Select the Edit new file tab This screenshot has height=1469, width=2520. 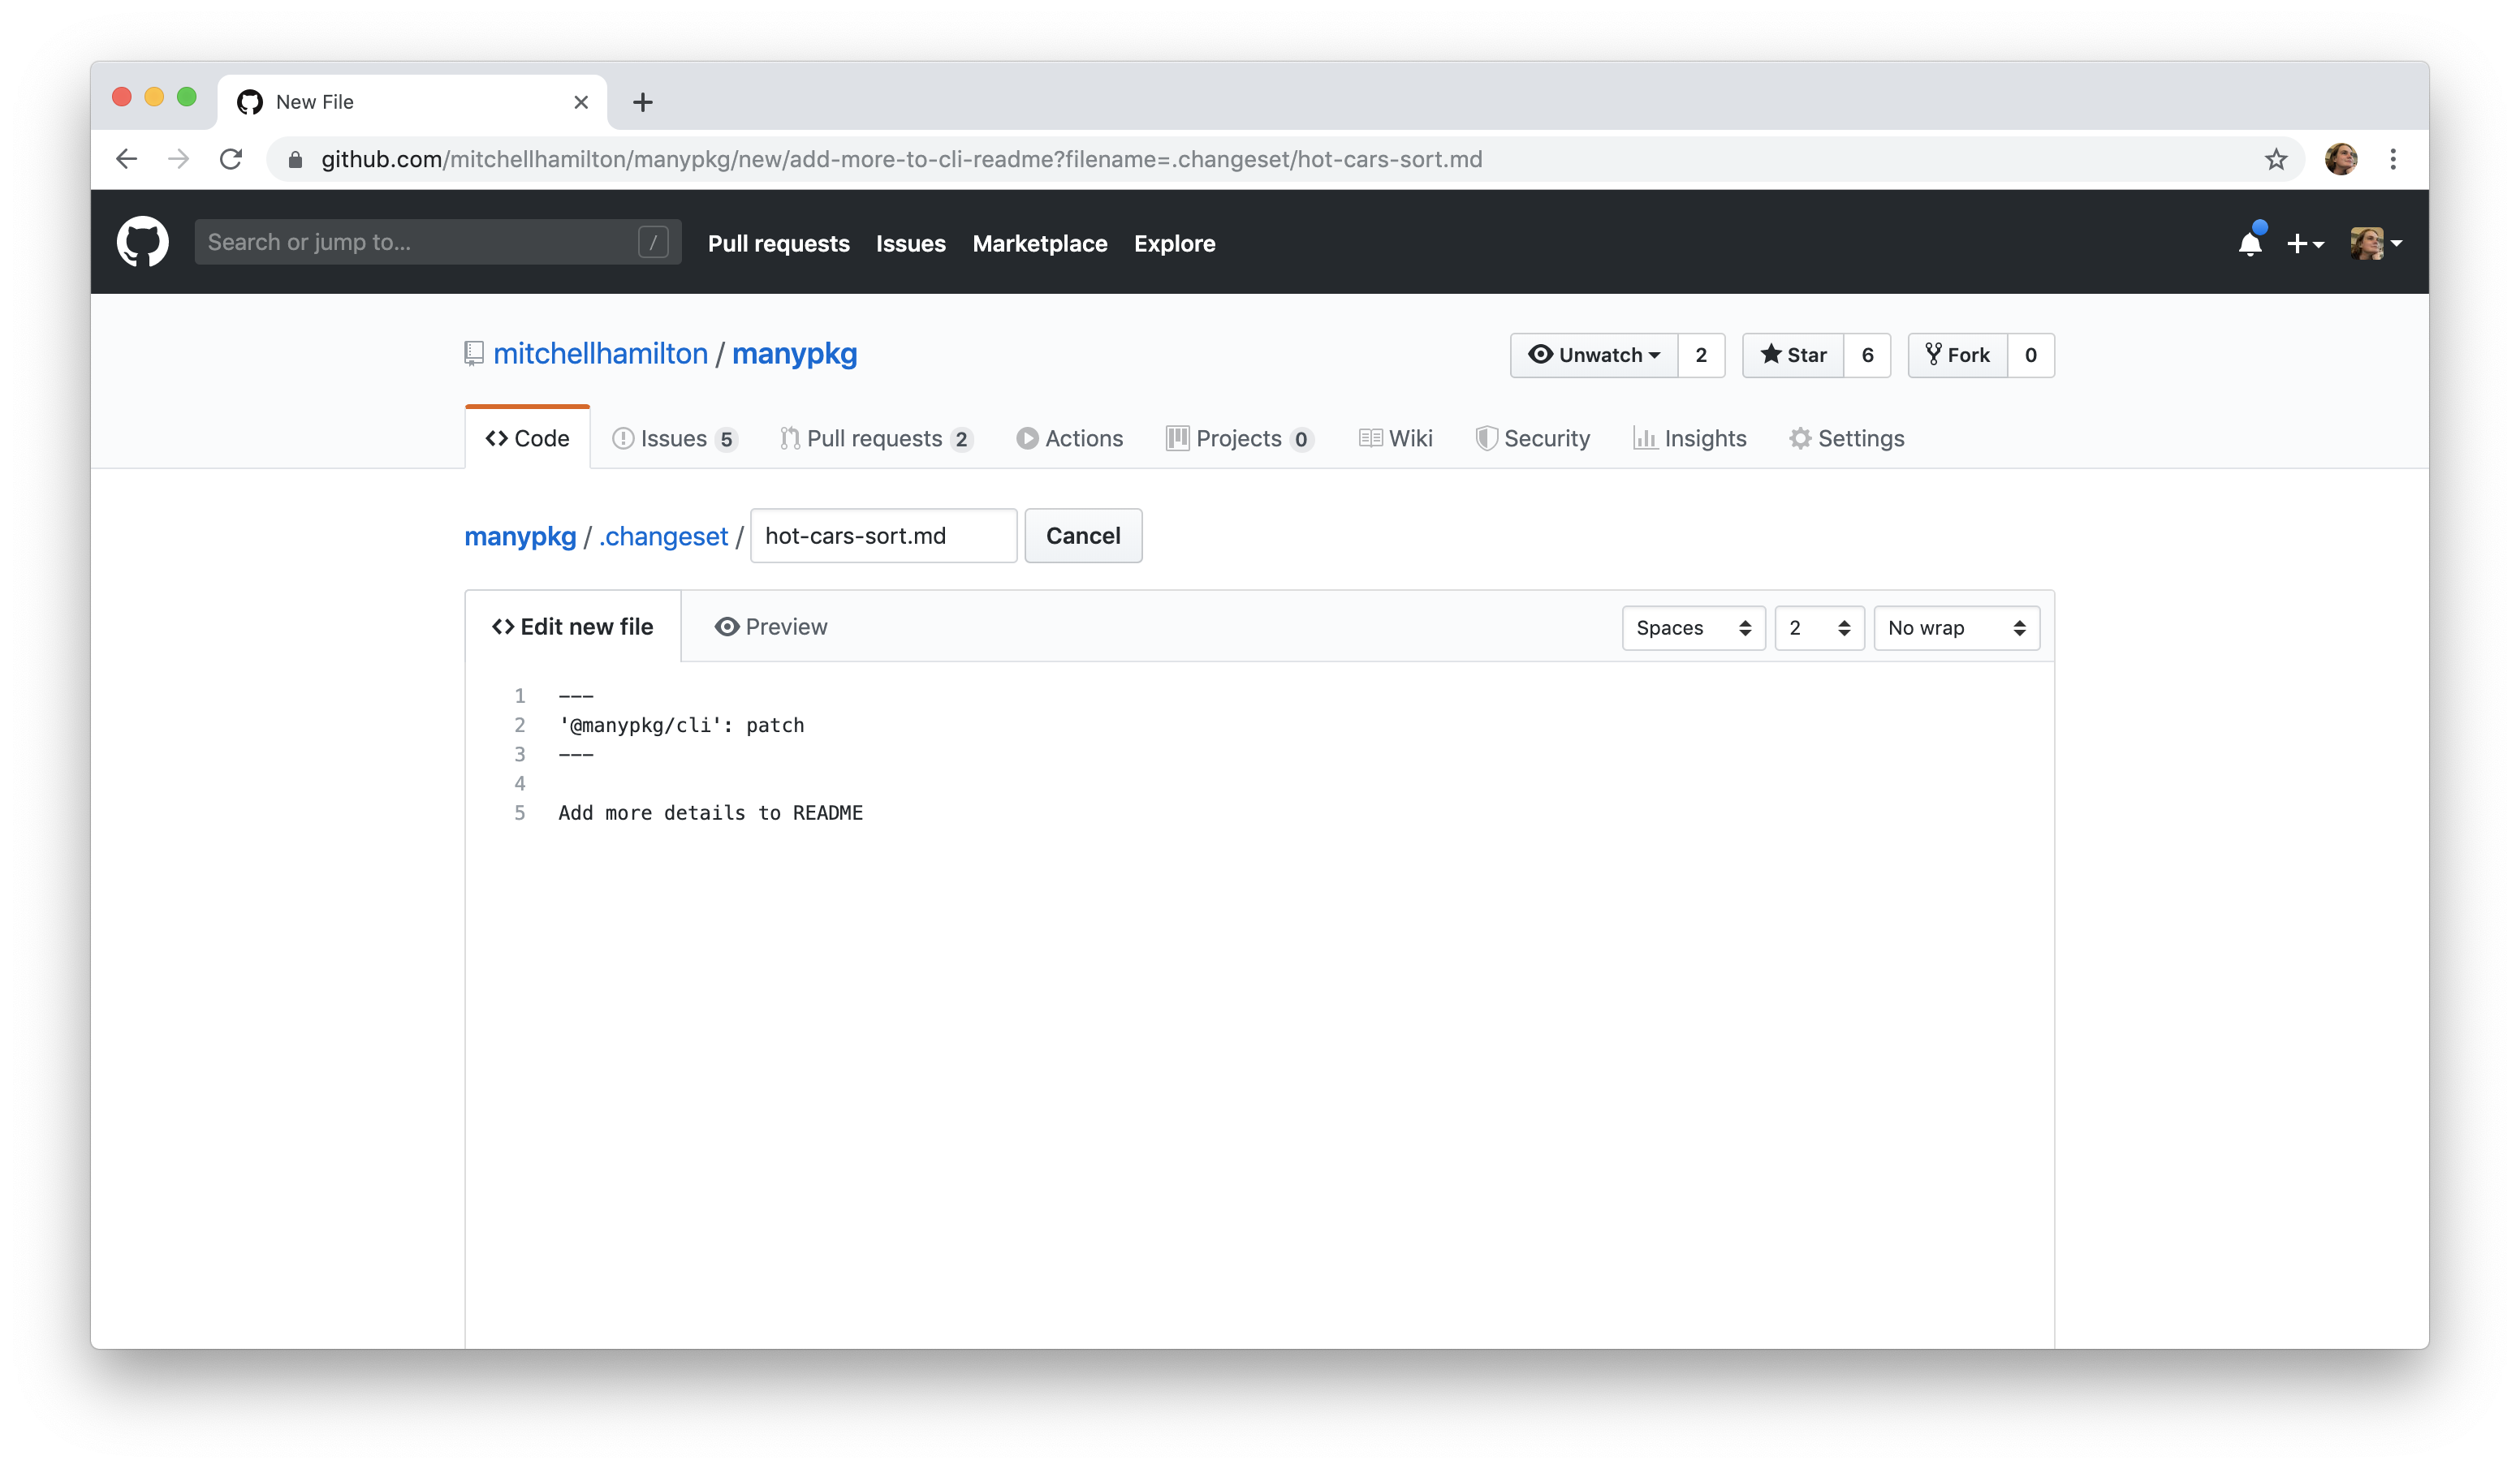[x=573, y=627]
